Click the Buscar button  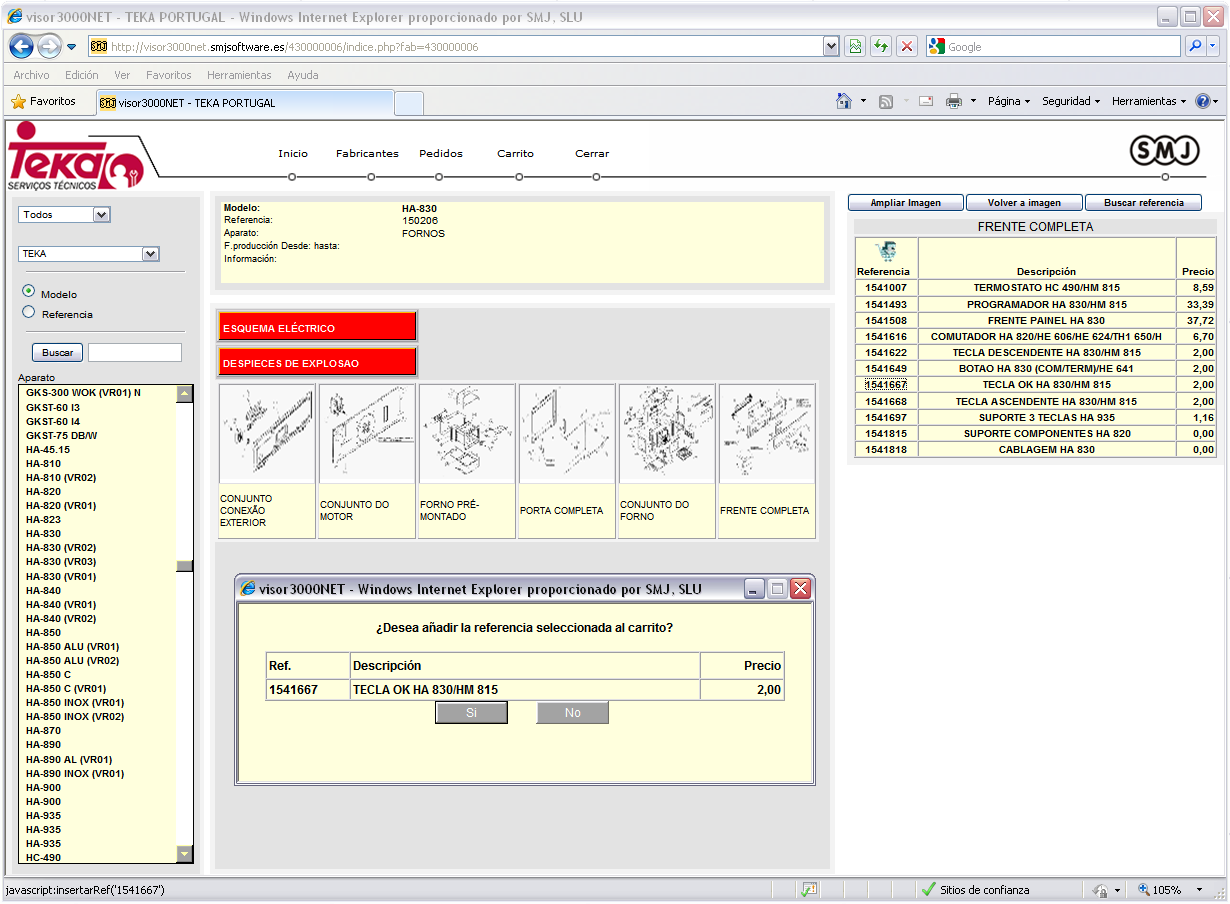point(58,353)
